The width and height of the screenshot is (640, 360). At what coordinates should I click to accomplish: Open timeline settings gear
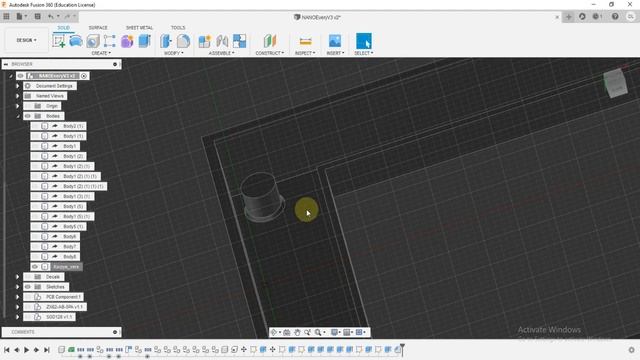[x=631, y=350]
